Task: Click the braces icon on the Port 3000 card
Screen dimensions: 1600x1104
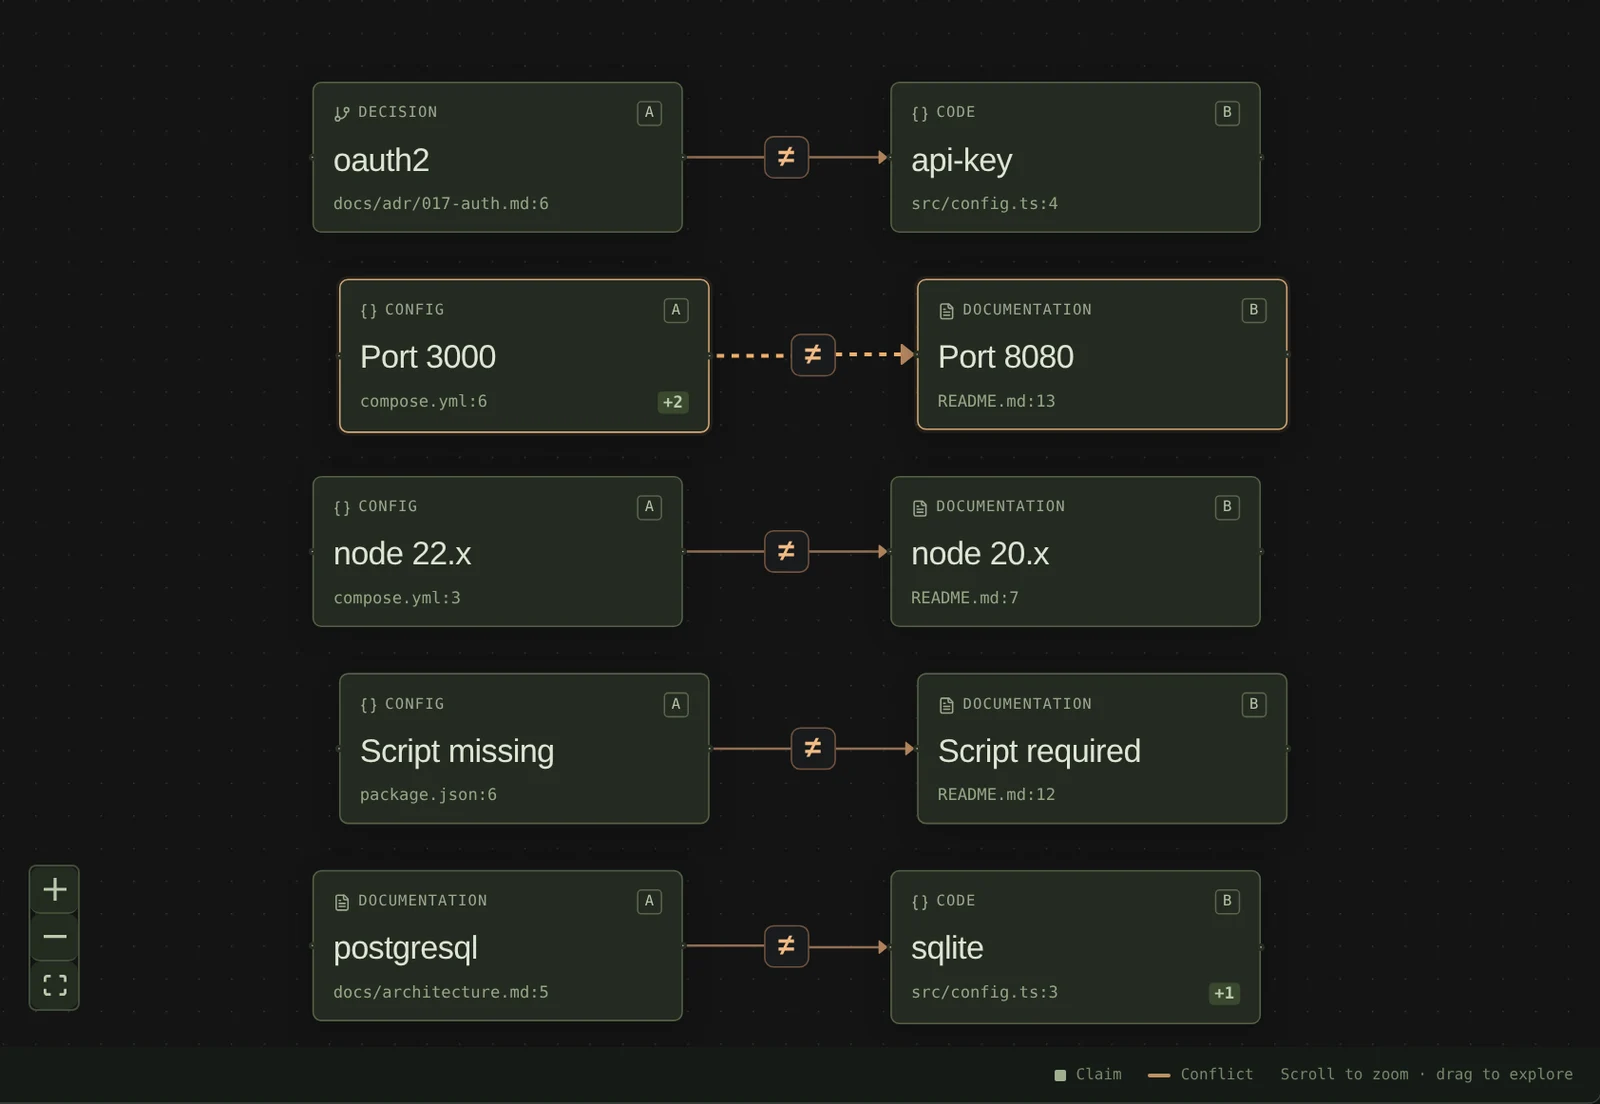Action: [369, 311]
